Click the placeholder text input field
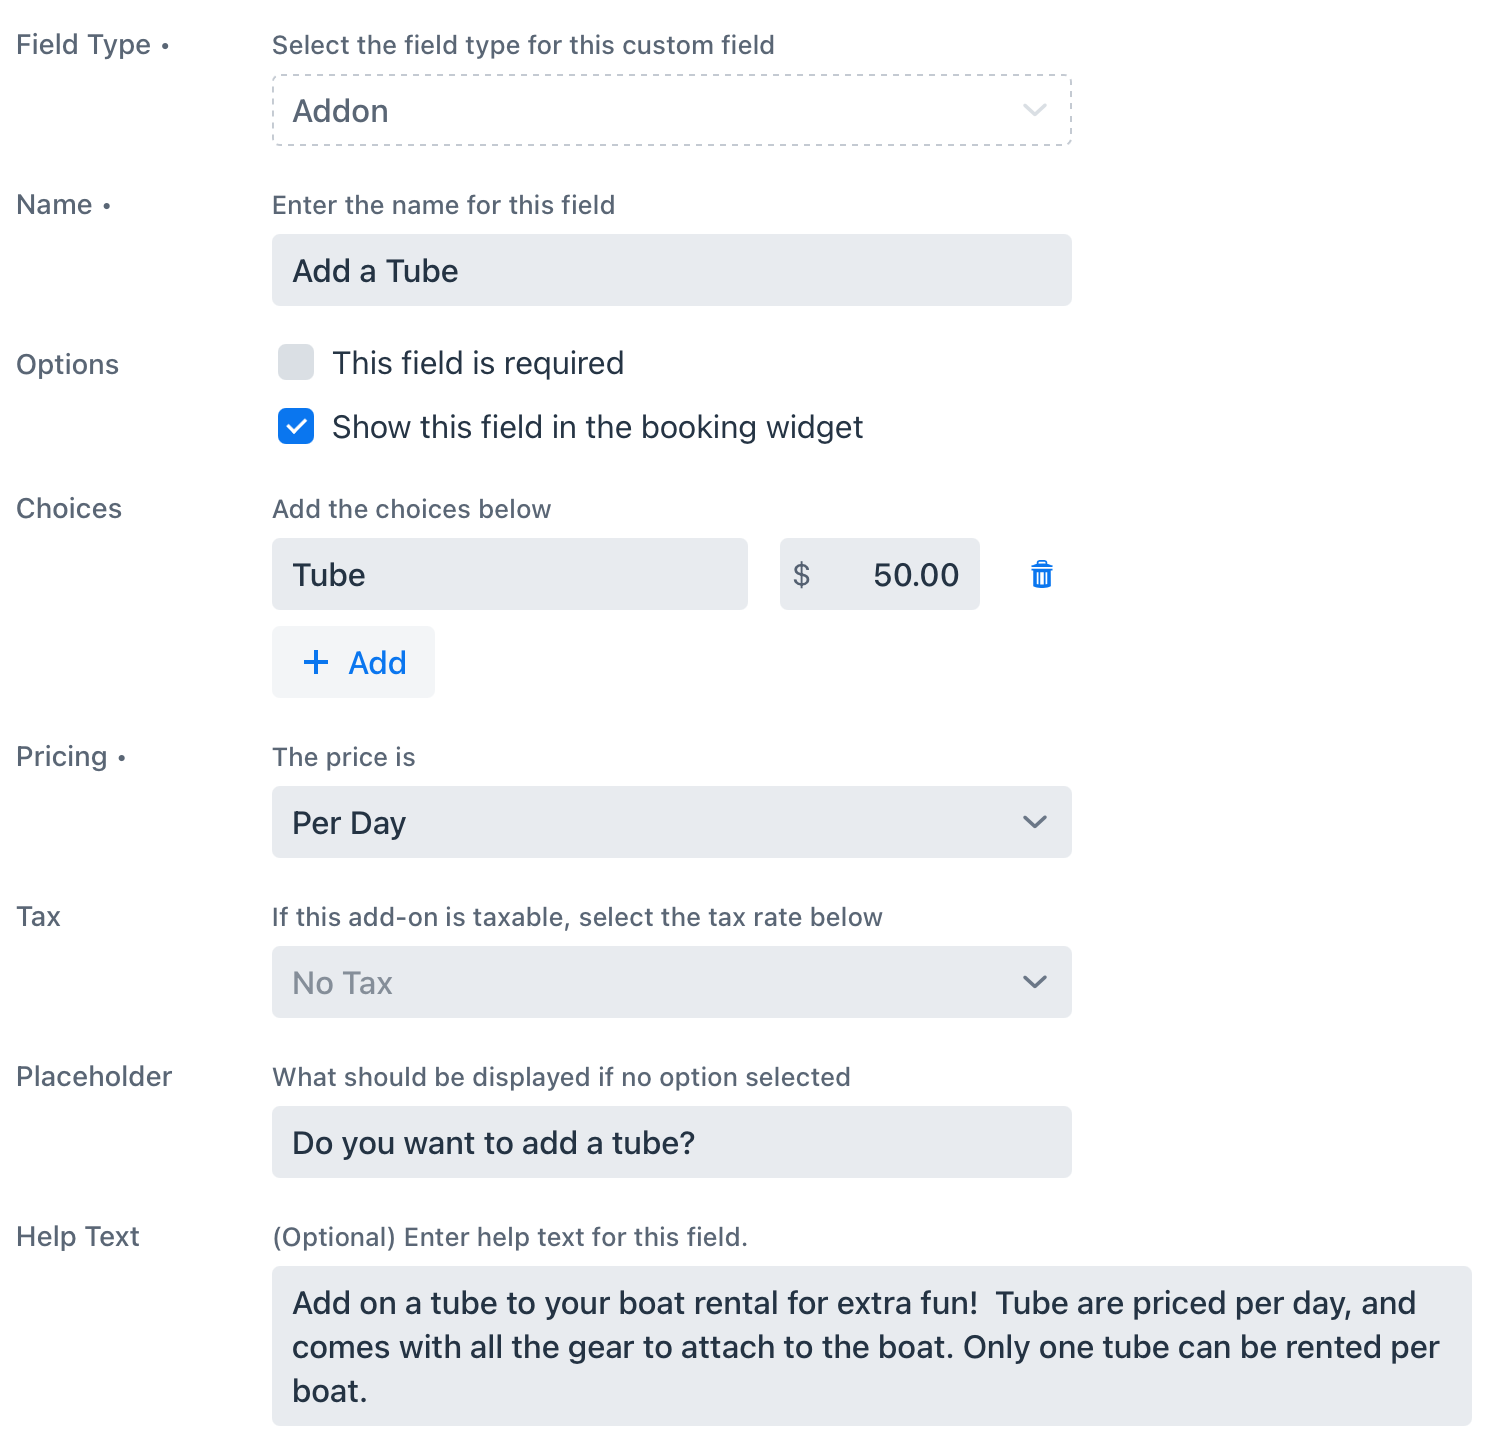Image resolution: width=1498 pixels, height=1450 pixels. click(x=672, y=1142)
